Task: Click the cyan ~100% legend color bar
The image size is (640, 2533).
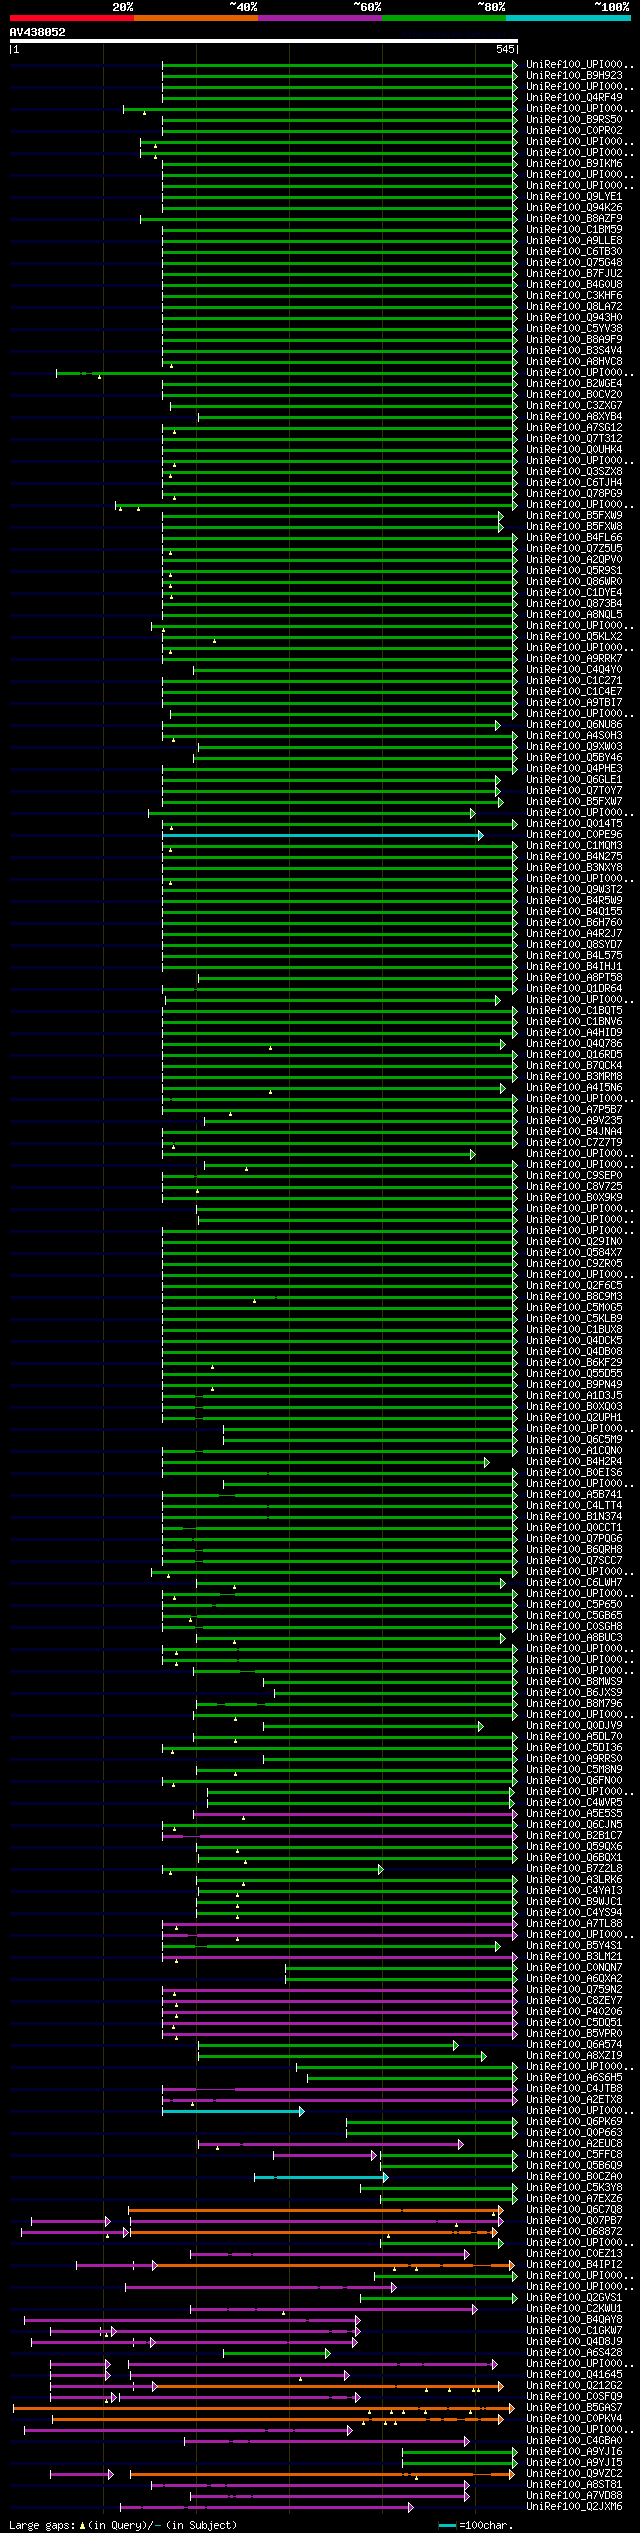Action: [x=567, y=18]
